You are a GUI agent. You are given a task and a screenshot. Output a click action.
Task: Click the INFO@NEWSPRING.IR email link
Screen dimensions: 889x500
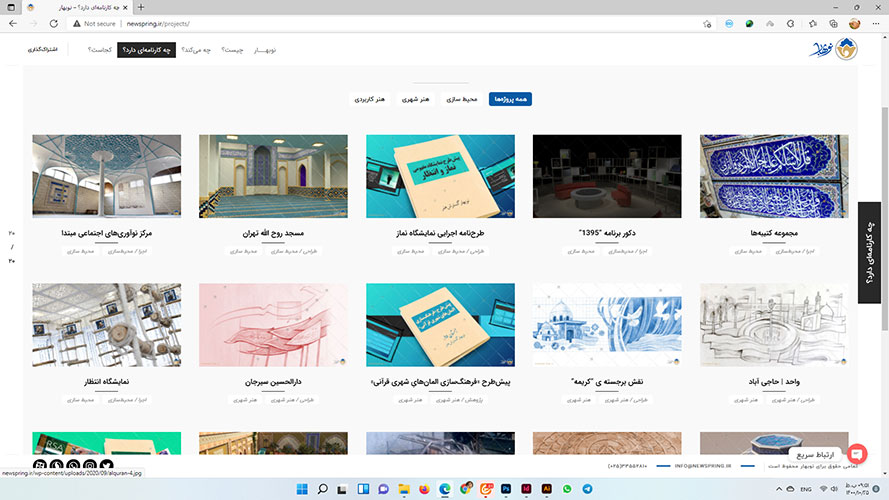(702, 466)
